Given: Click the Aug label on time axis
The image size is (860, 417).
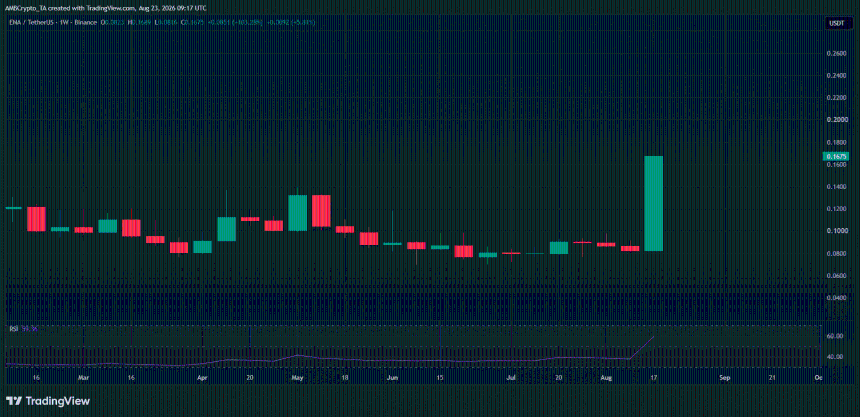Looking at the screenshot, I should pos(606,377).
